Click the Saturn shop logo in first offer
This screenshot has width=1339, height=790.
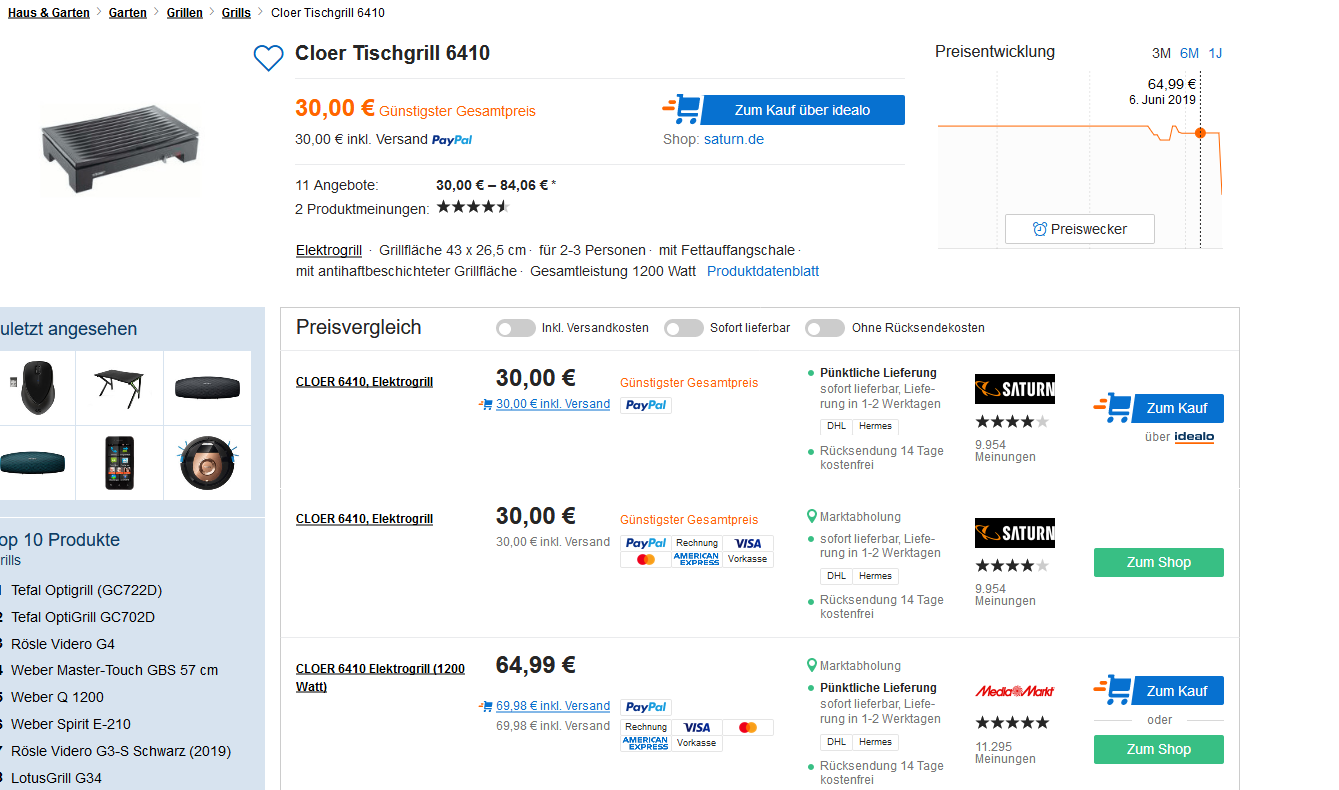click(1014, 389)
